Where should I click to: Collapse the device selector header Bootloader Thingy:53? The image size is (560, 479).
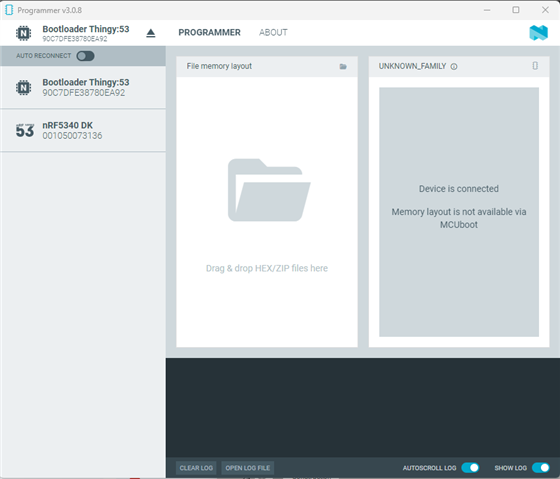pyautogui.click(x=83, y=33)
